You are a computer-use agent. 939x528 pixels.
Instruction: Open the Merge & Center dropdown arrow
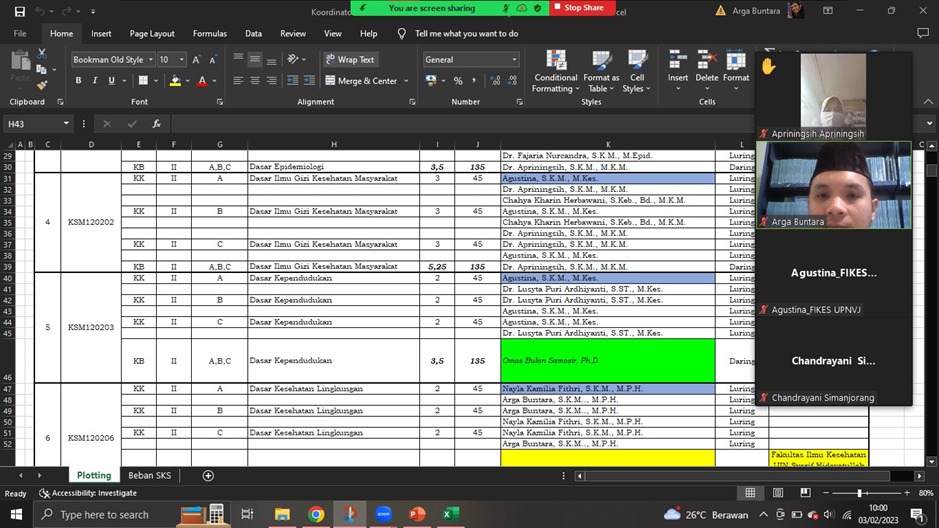point(408,81)
